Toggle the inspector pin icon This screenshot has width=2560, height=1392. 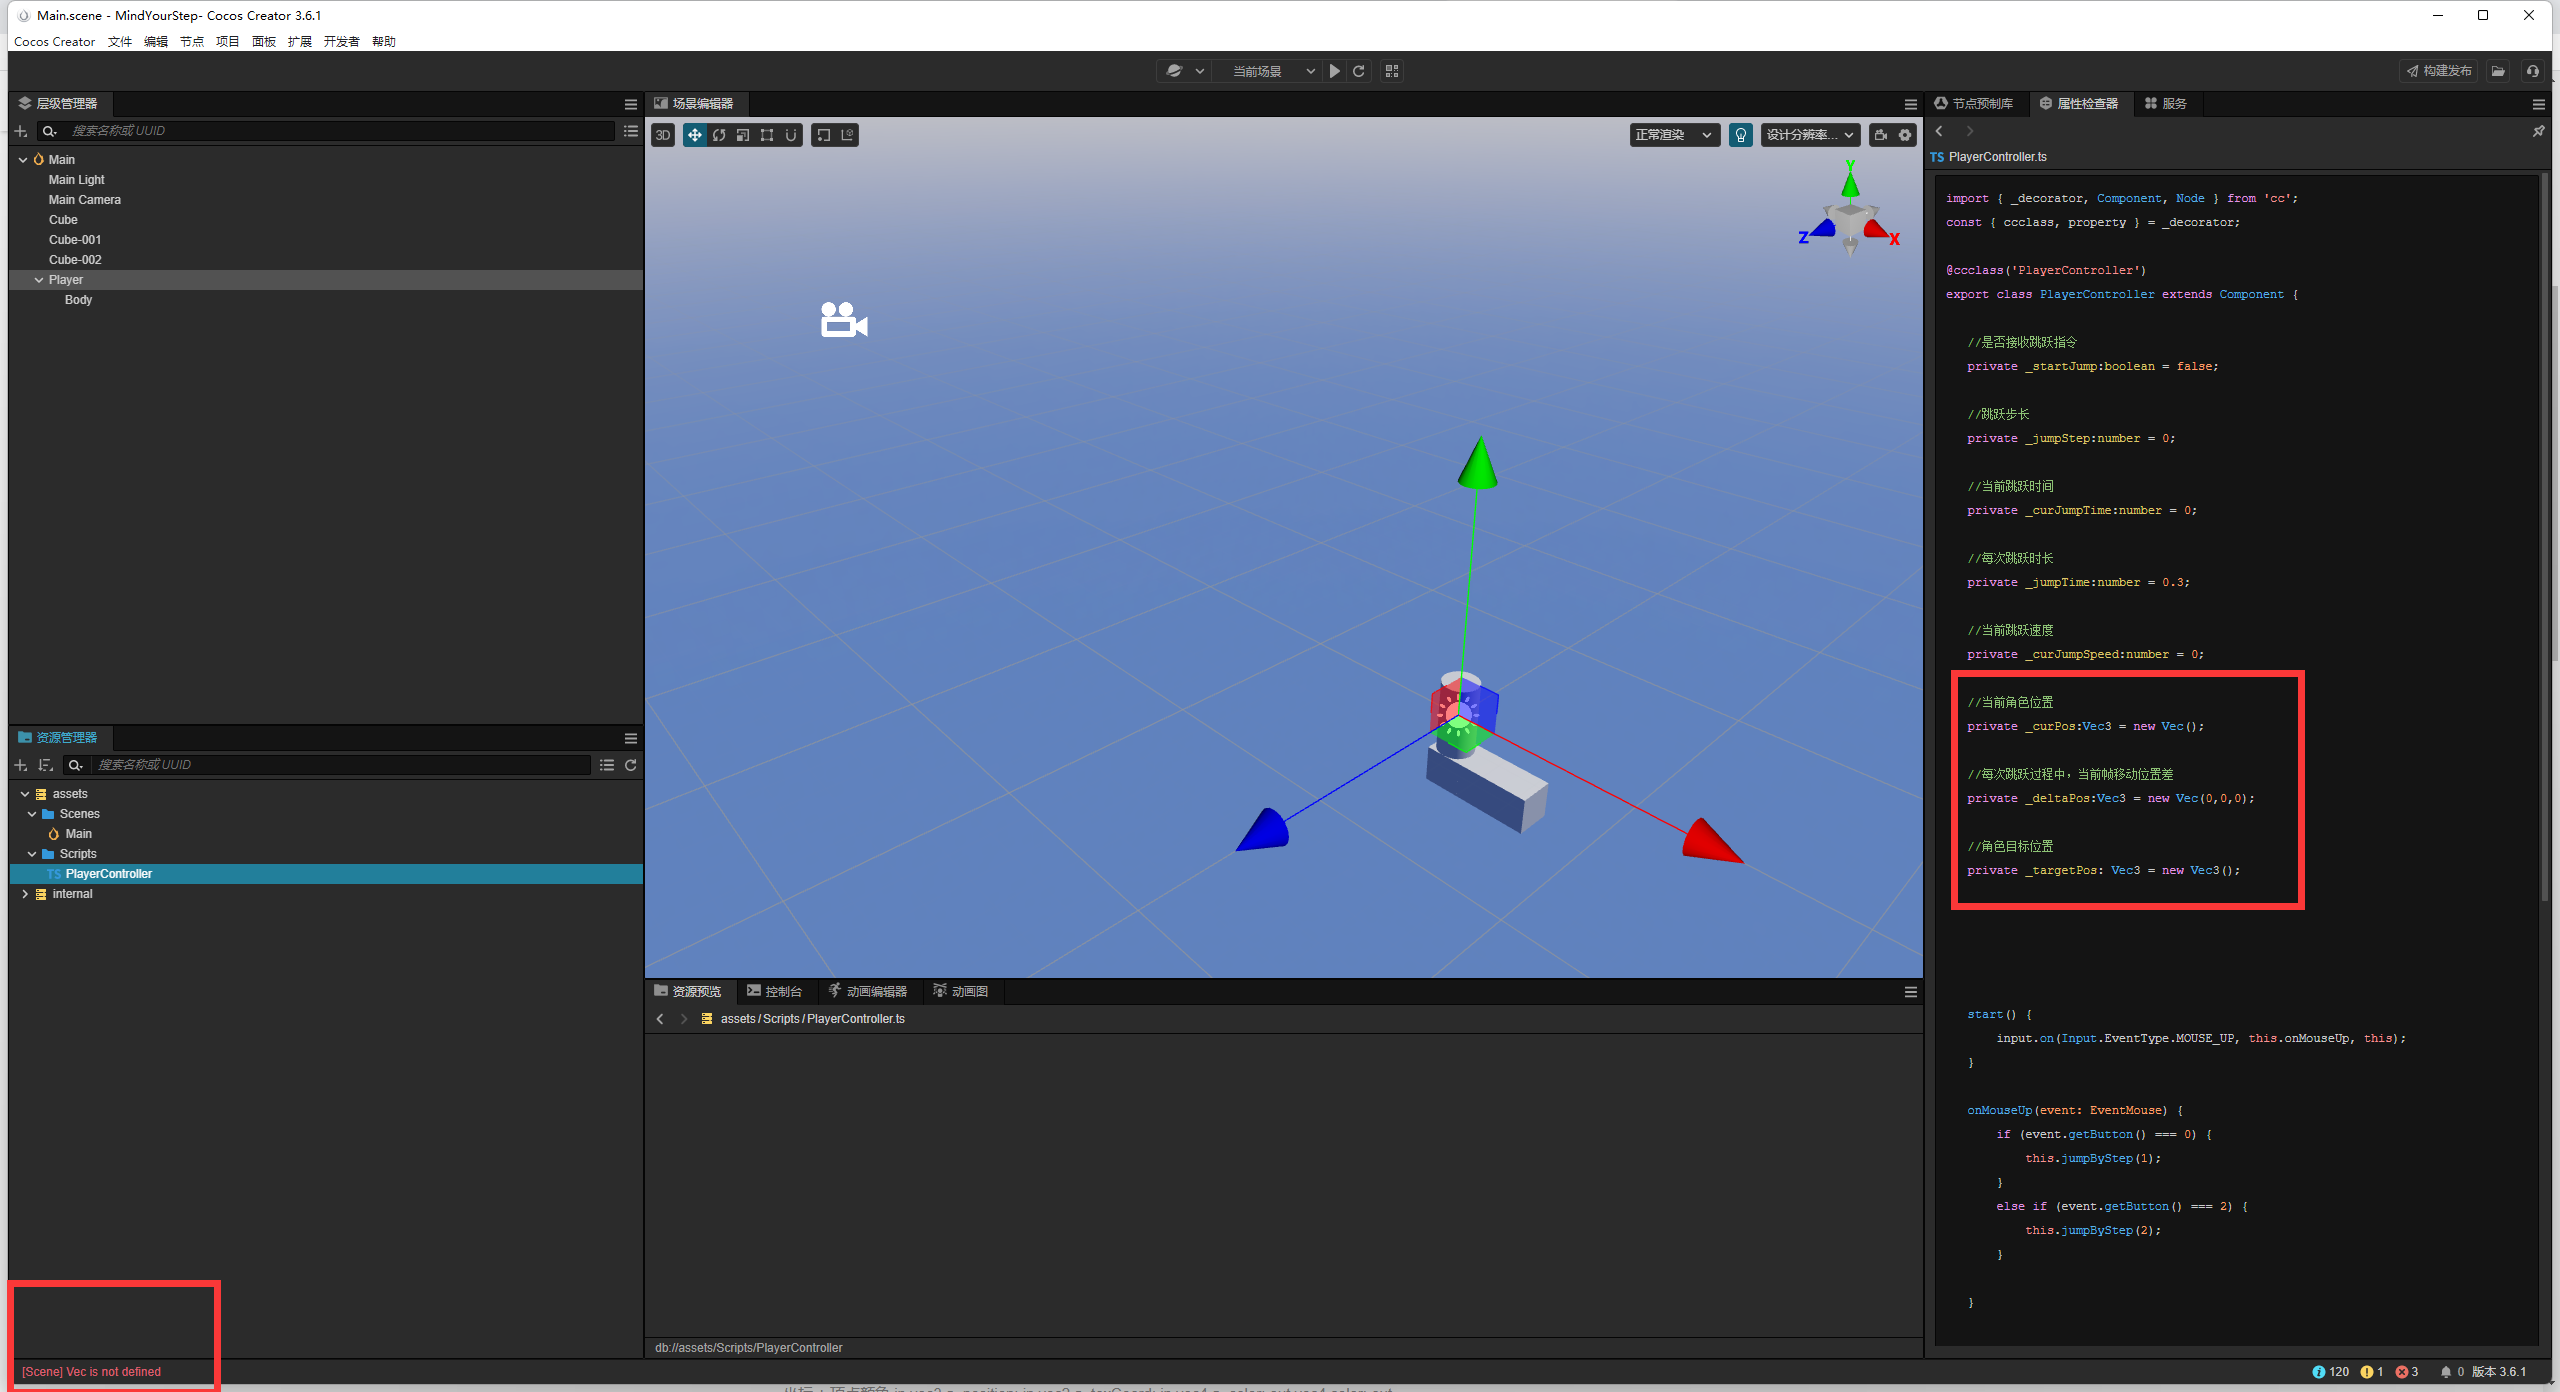pyautogui.click(x=2538, y=131)
